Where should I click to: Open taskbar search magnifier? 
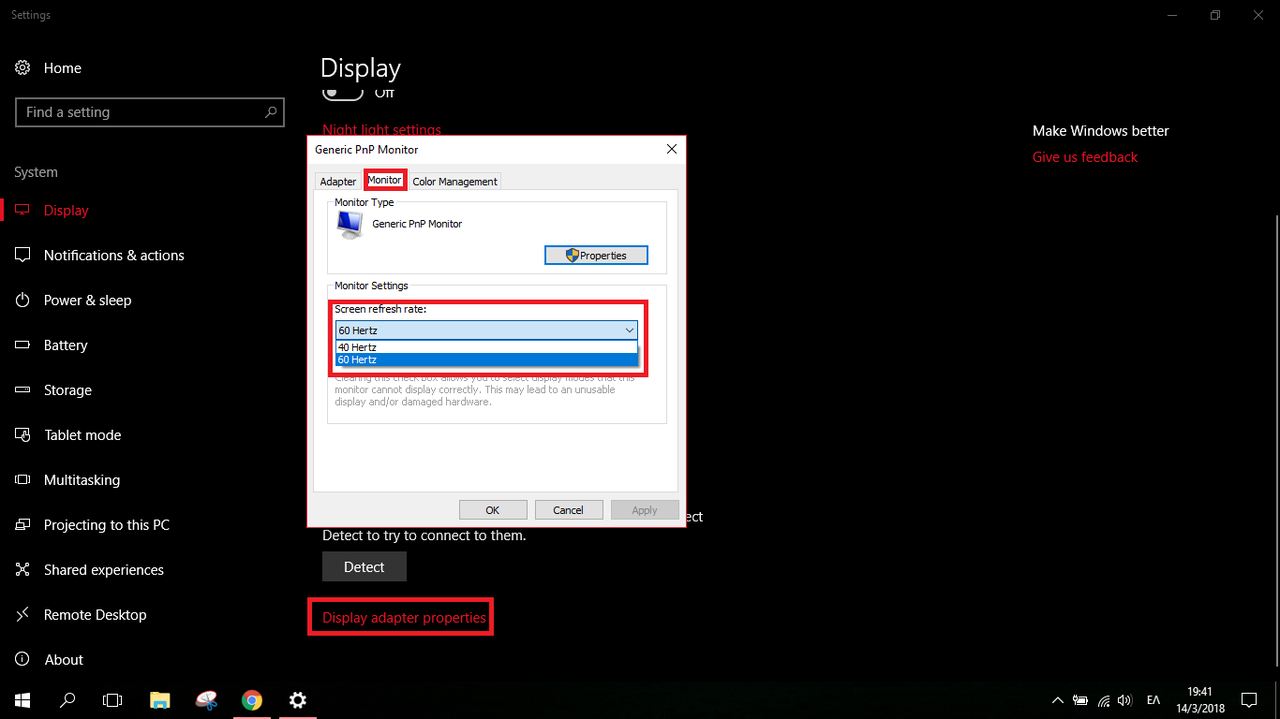pos(68,700)
